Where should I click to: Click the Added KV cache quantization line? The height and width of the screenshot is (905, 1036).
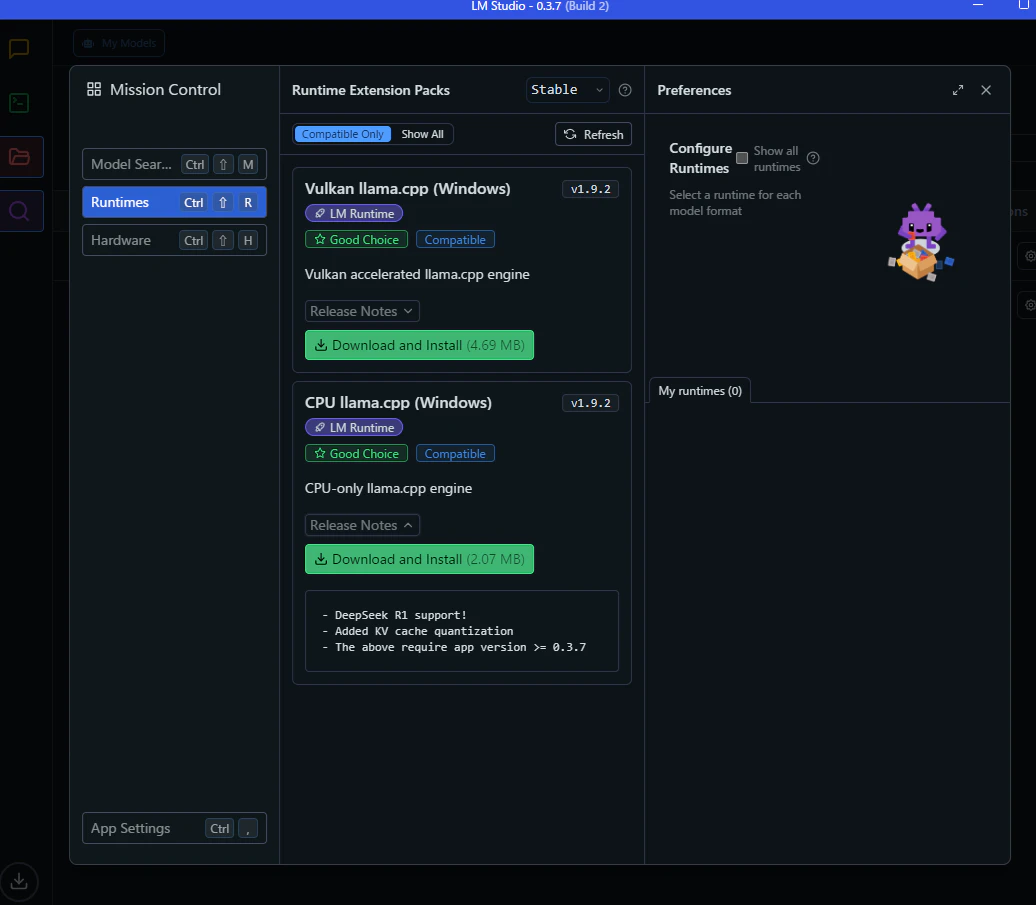(x=418, y=631)
